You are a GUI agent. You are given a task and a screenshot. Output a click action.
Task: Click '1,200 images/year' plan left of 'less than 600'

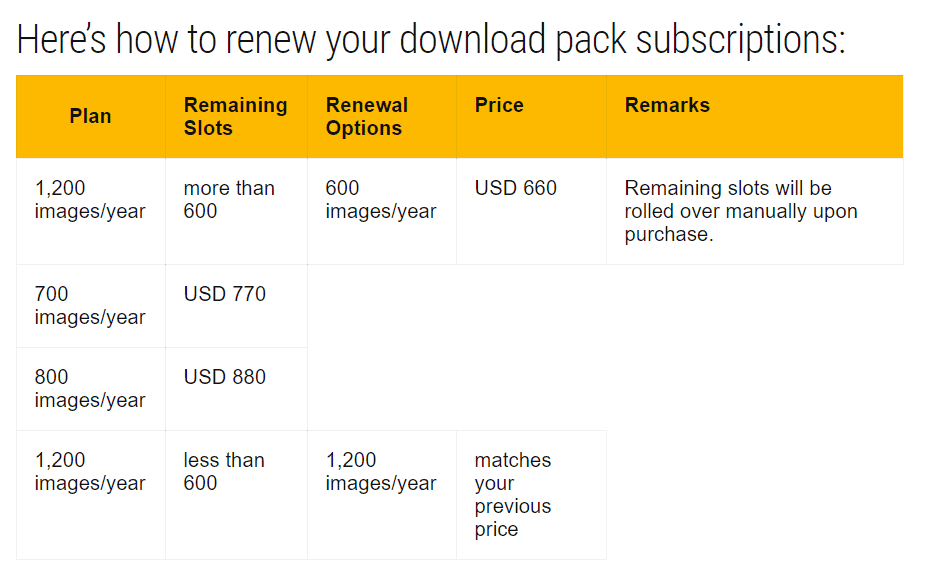pyautogui.click(x=90, y=471)
